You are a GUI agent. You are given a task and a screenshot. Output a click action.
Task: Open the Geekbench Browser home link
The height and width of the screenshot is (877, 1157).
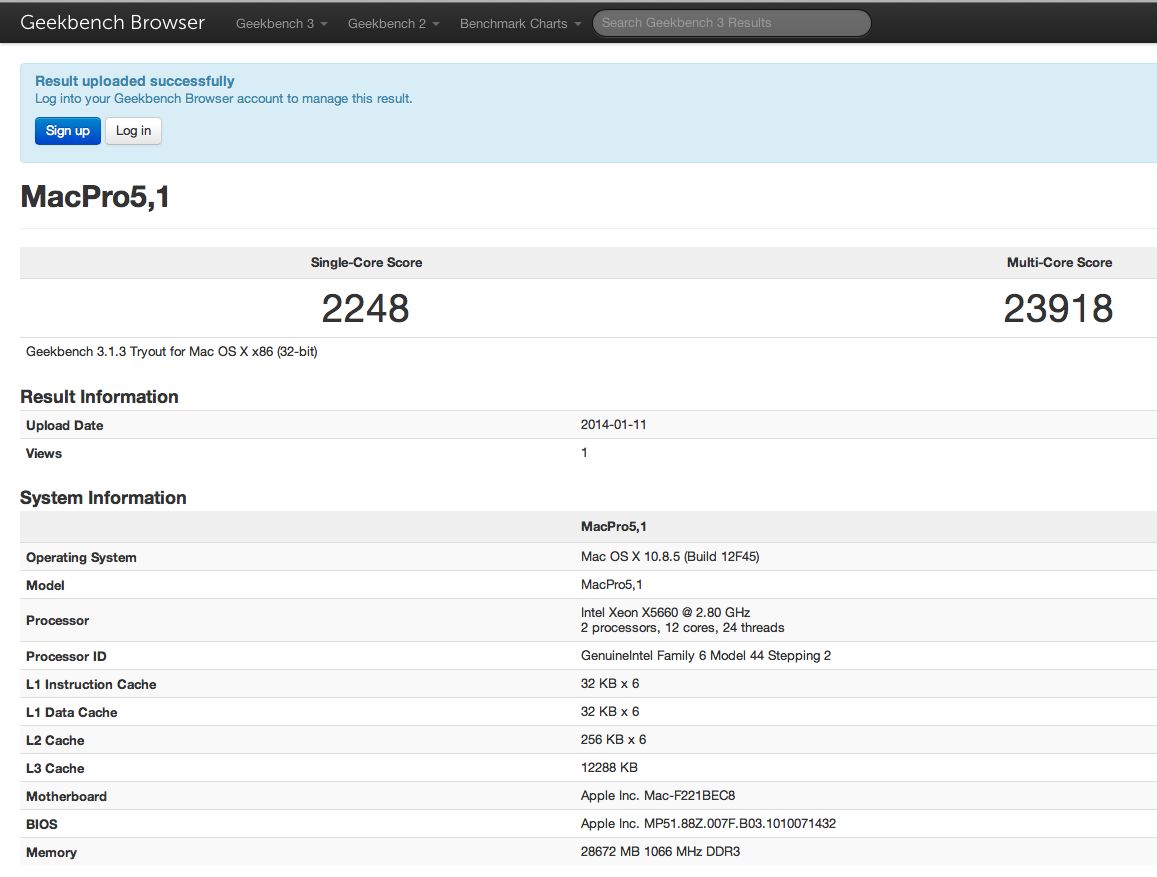[112, 23]
